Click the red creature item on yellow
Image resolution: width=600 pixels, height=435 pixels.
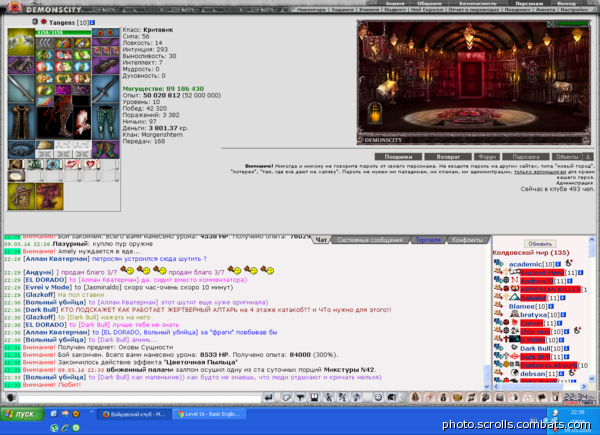tap(49, 196)
